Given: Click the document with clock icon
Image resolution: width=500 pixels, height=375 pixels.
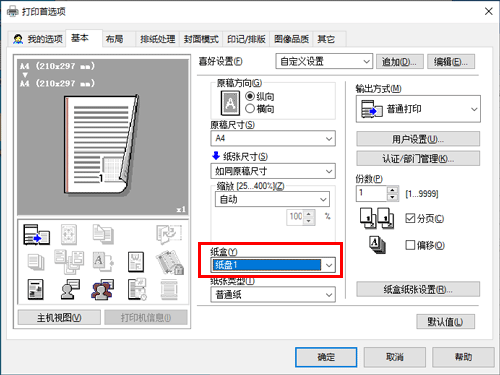Looking at the screenshot, I should tap(137, 289).
